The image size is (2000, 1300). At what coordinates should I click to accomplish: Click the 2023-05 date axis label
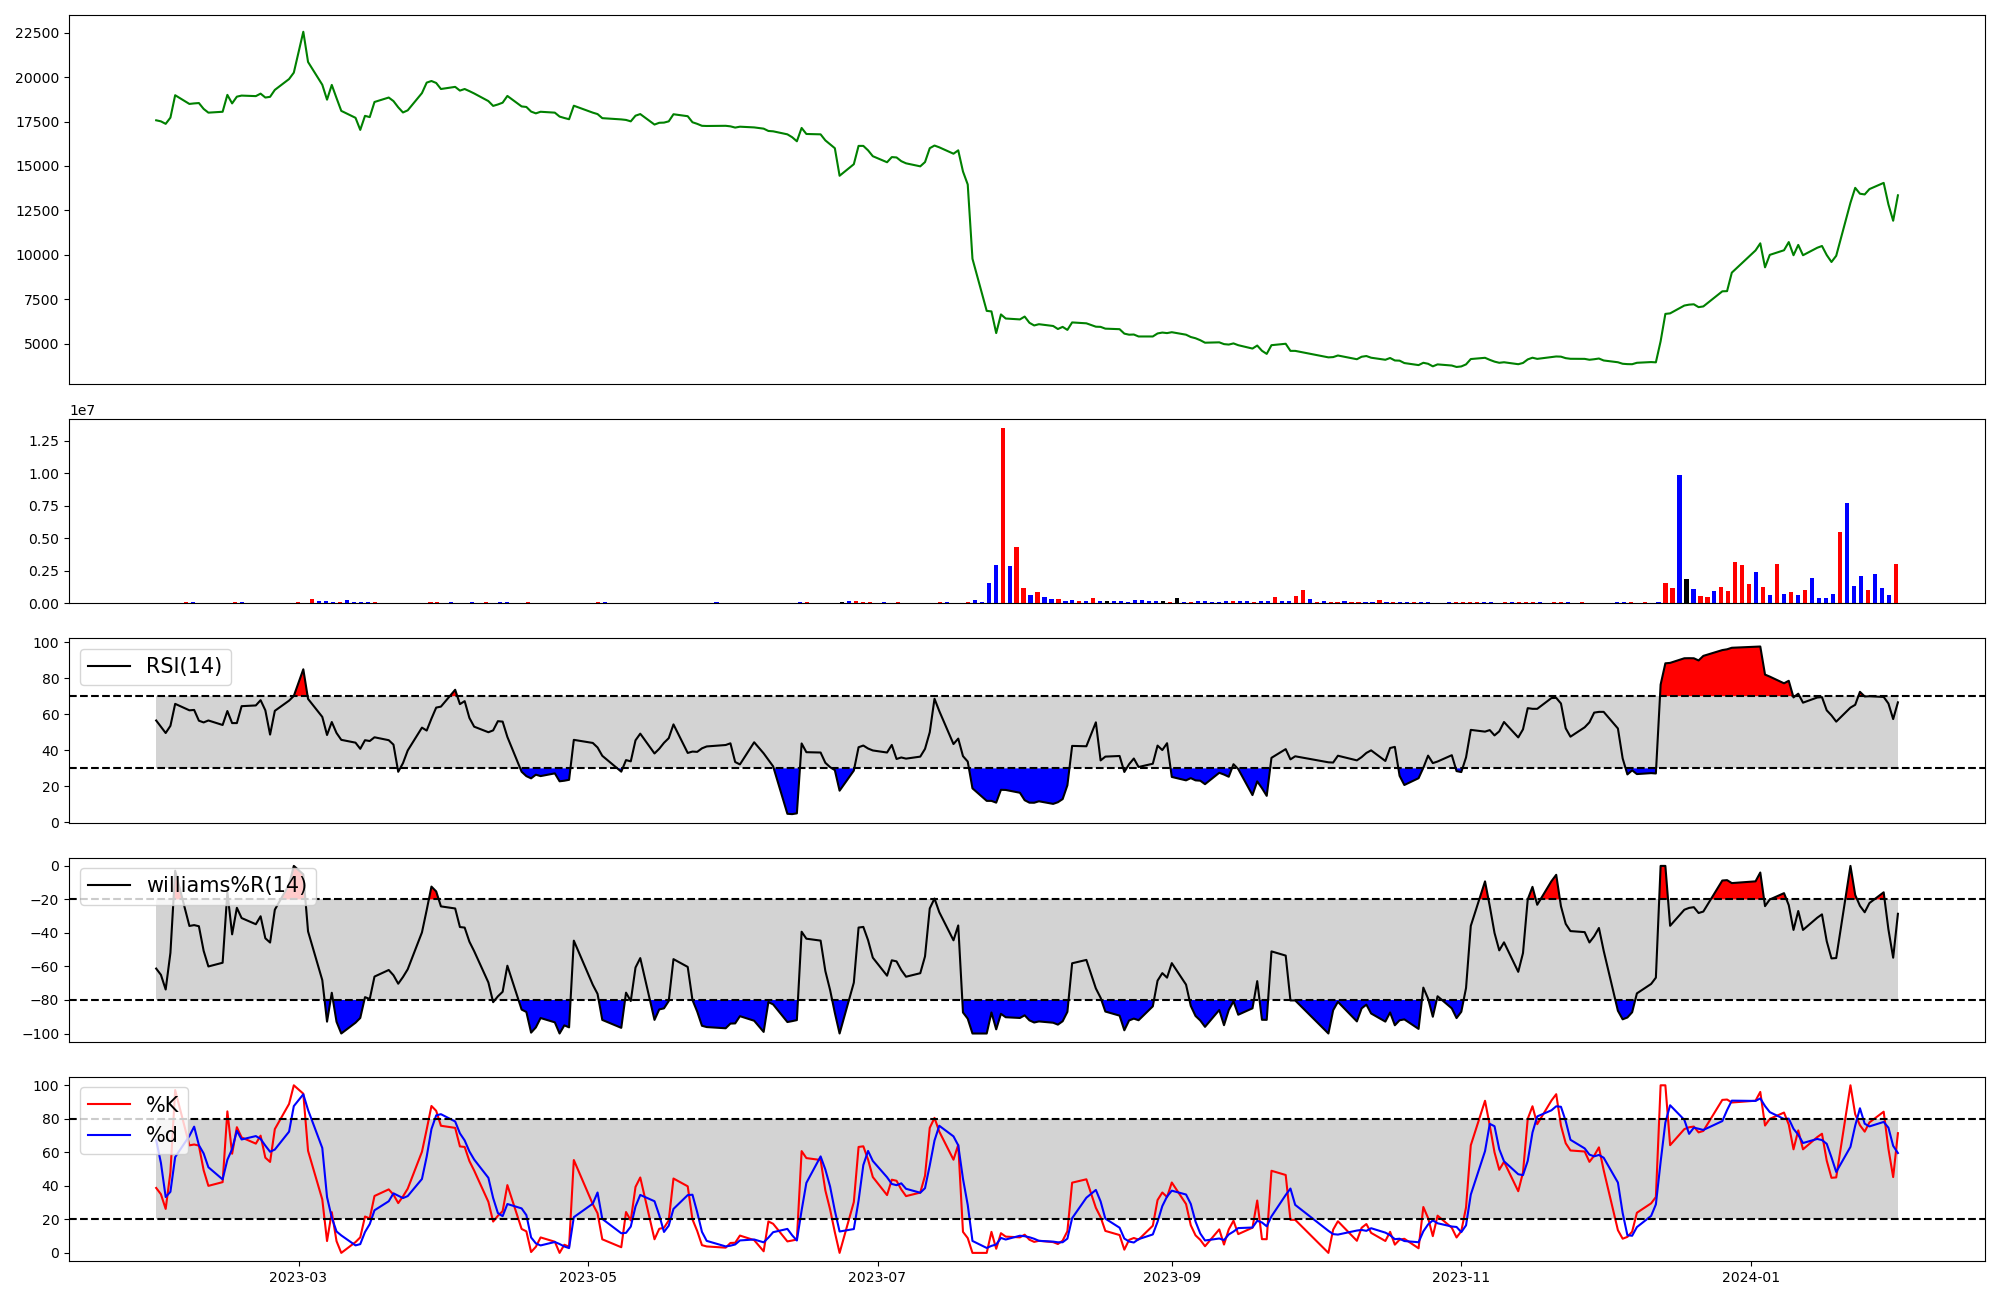[x=588, y=1277]
